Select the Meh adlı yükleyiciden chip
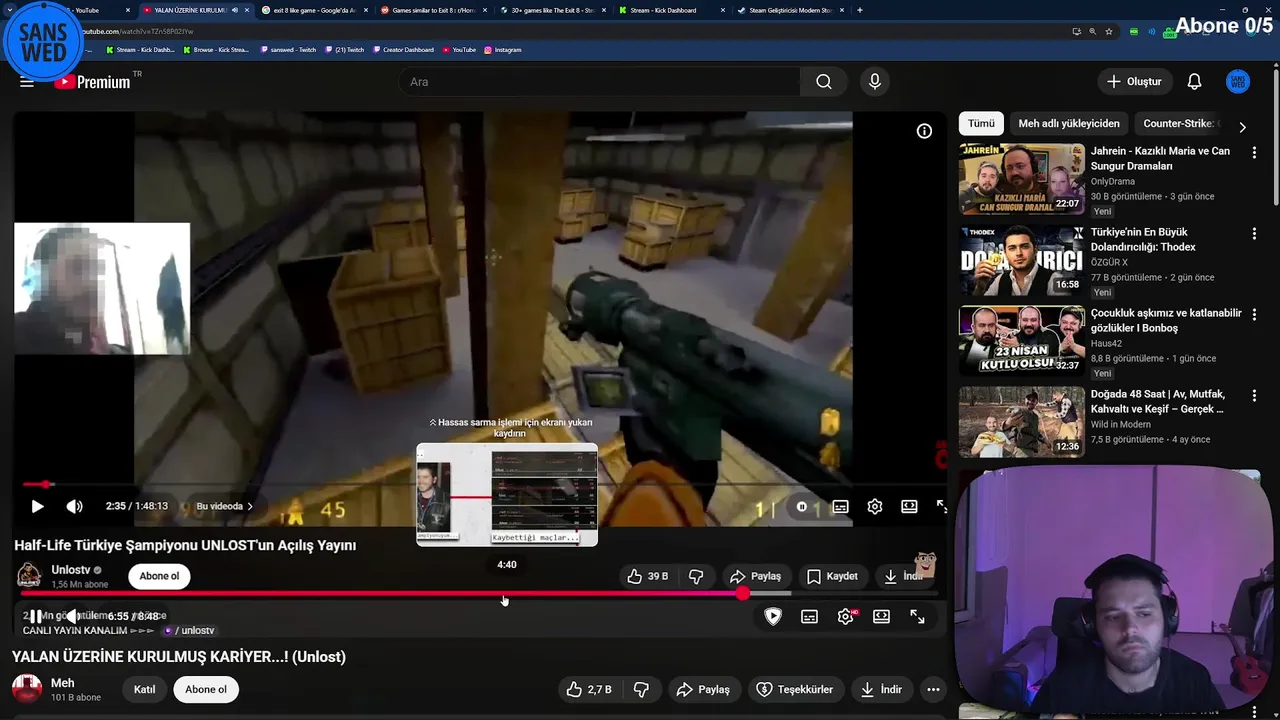1280x720 pixels. coord(1069,124)
